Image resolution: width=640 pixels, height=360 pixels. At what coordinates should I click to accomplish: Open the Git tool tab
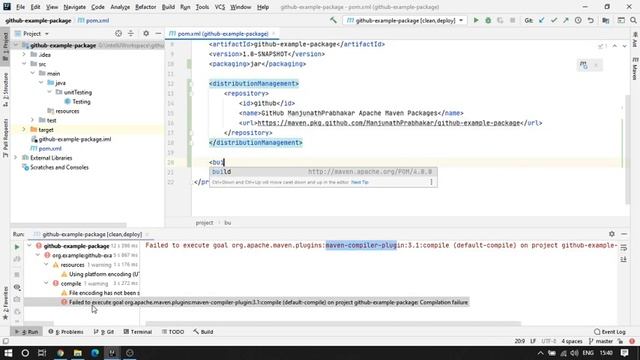[x=104, y=332]
